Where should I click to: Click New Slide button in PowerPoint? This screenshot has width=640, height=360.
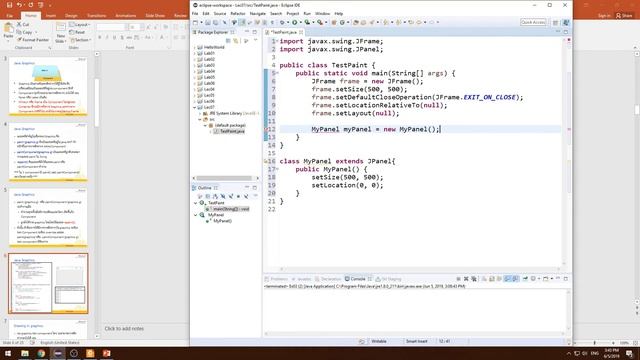point(60,33)
